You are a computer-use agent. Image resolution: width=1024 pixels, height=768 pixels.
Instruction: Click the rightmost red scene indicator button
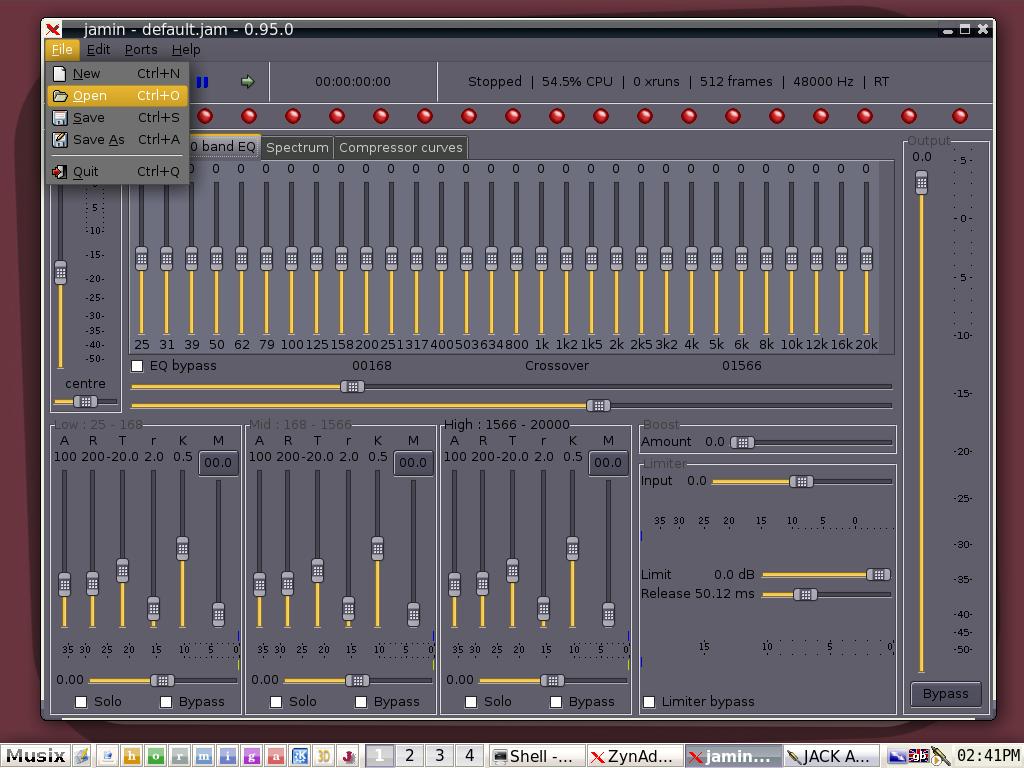[x=960, y=117]
